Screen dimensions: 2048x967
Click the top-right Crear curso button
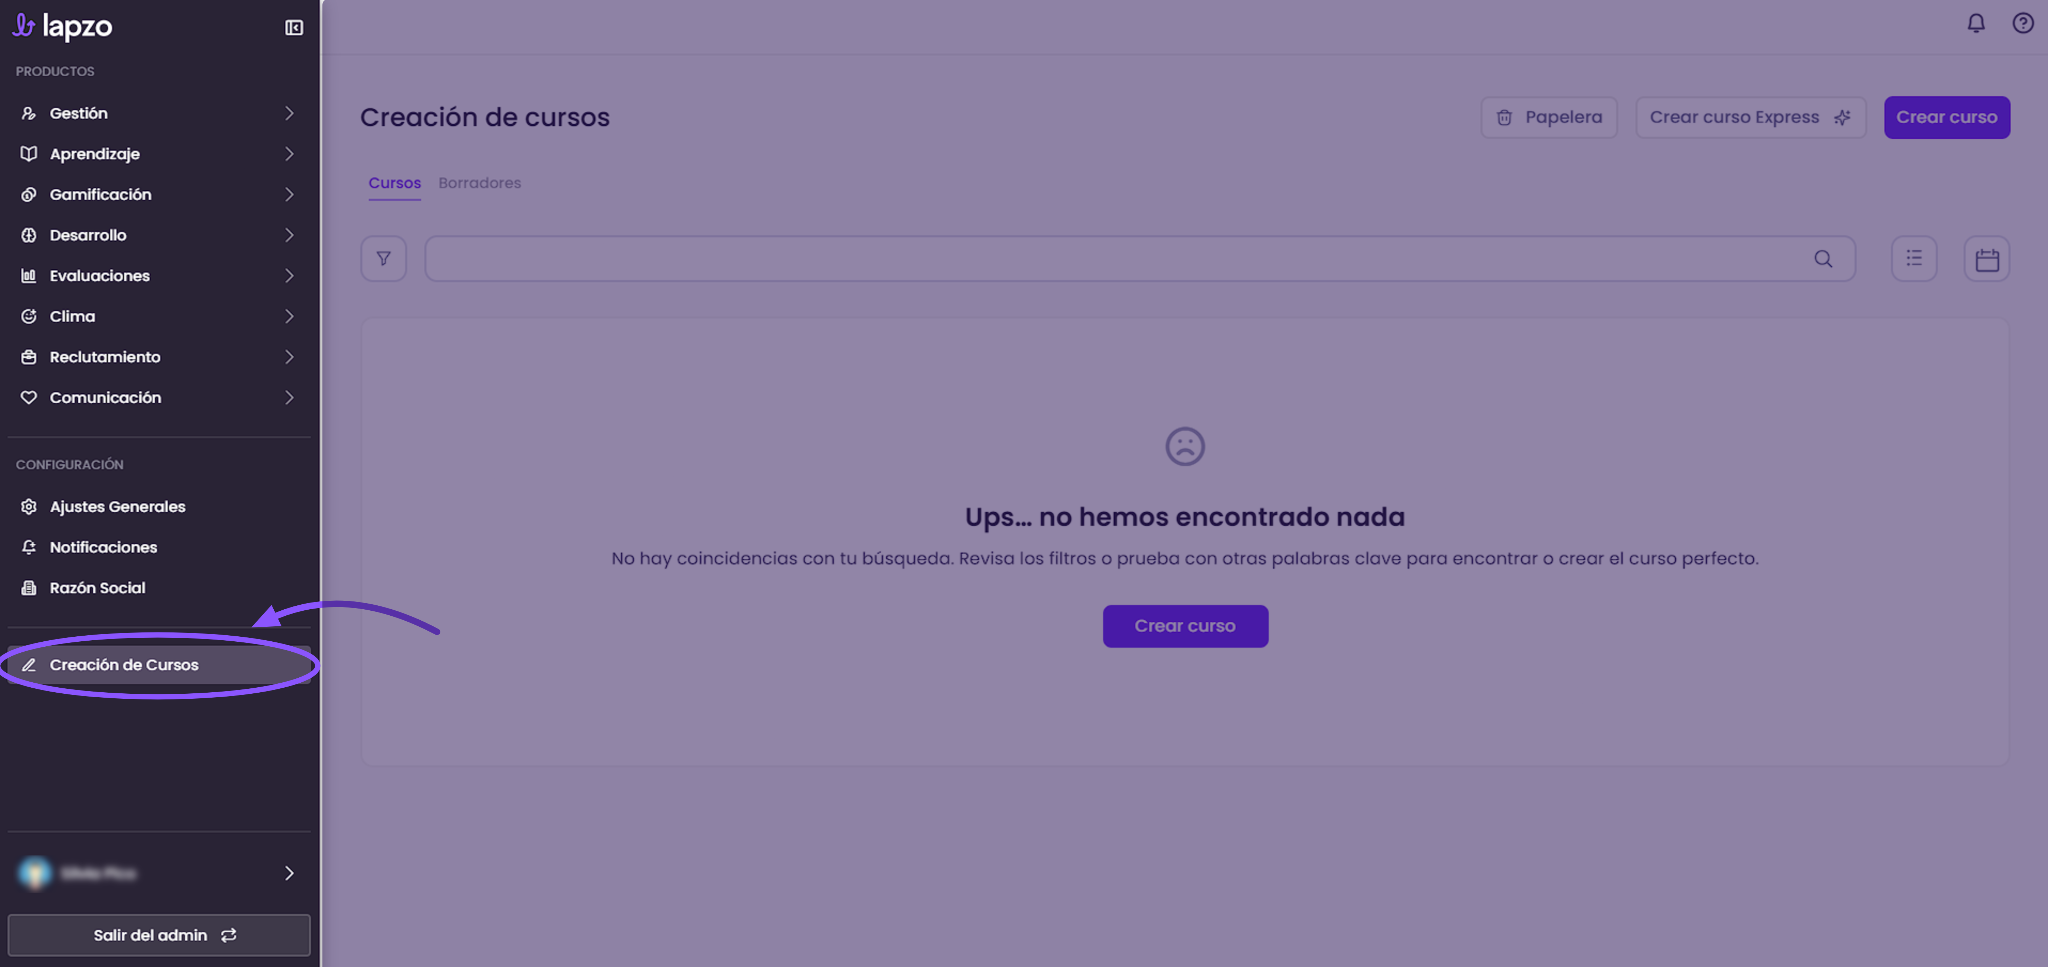1947,117
